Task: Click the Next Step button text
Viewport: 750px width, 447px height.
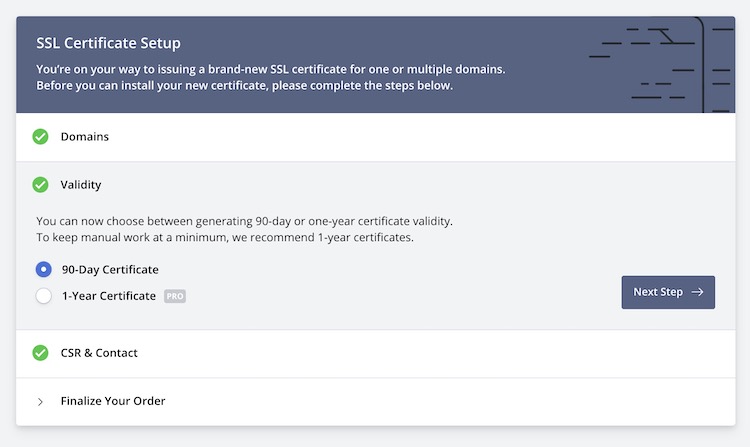Action: click(x=658, y=292)
